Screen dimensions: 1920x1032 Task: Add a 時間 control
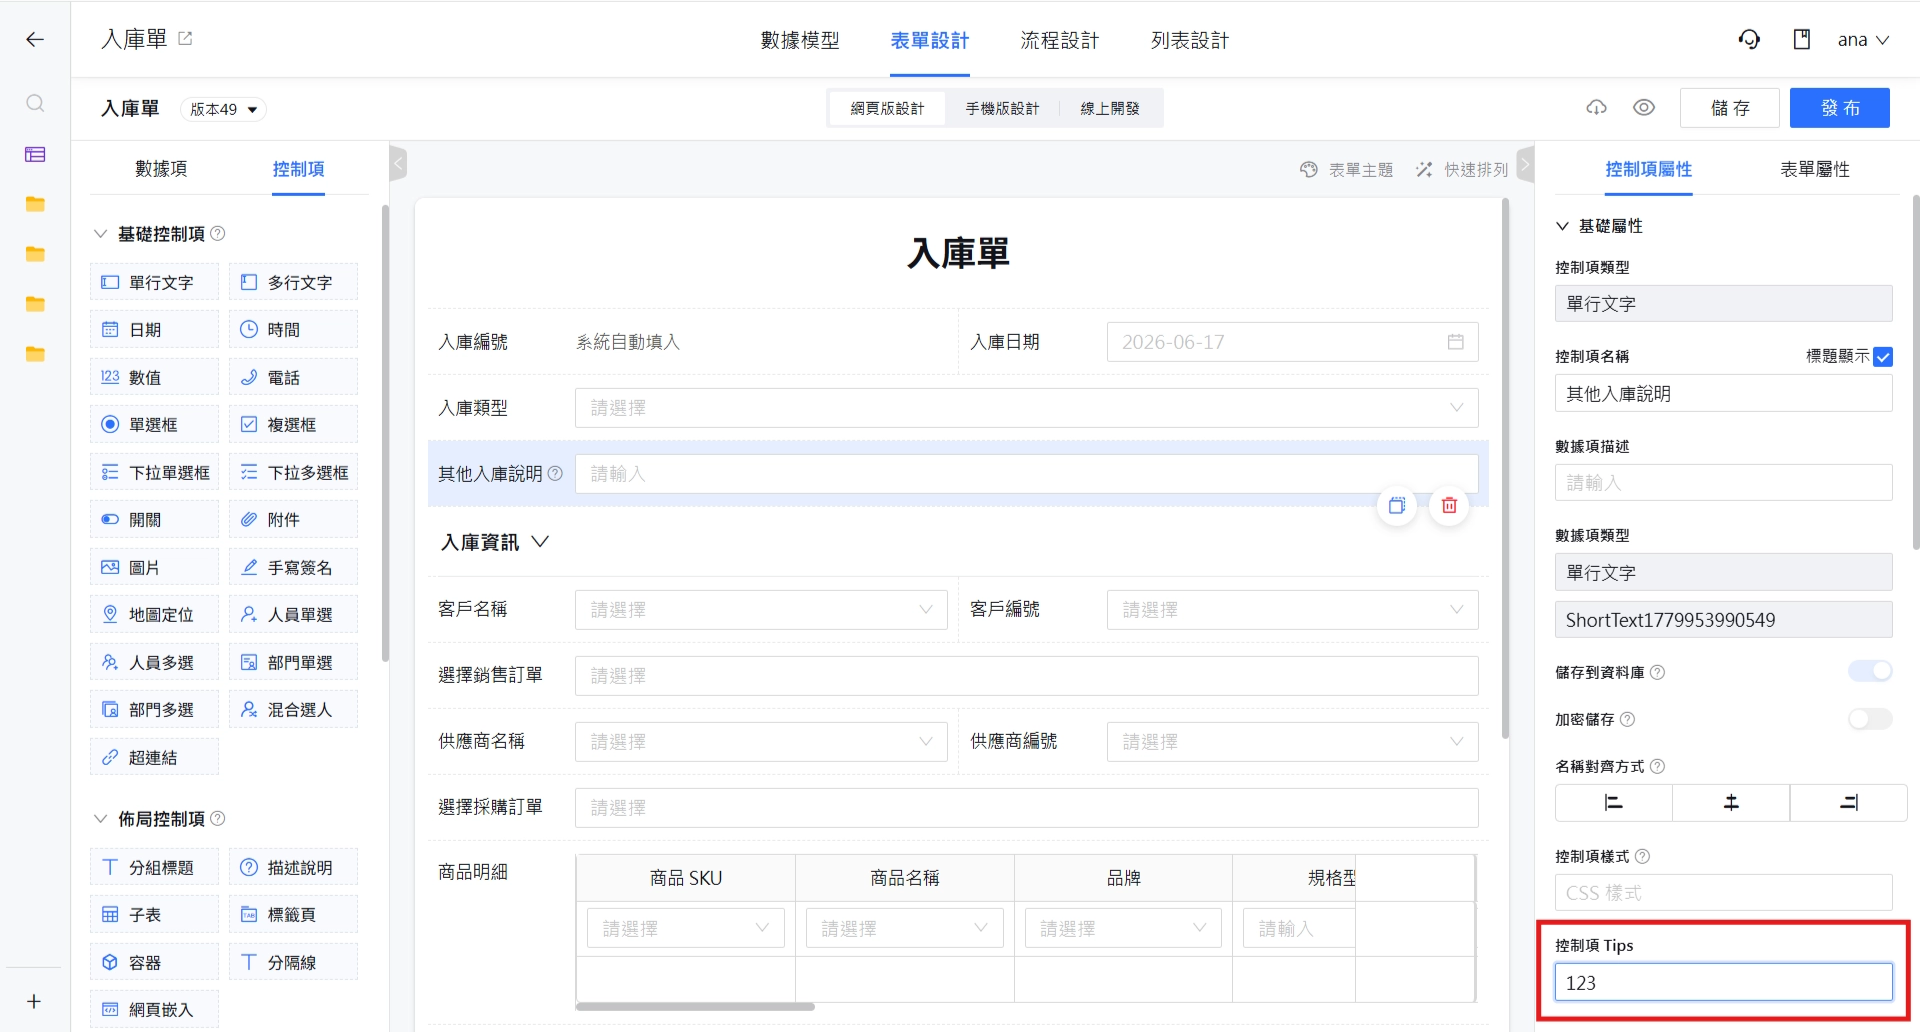tap(293, 329)
